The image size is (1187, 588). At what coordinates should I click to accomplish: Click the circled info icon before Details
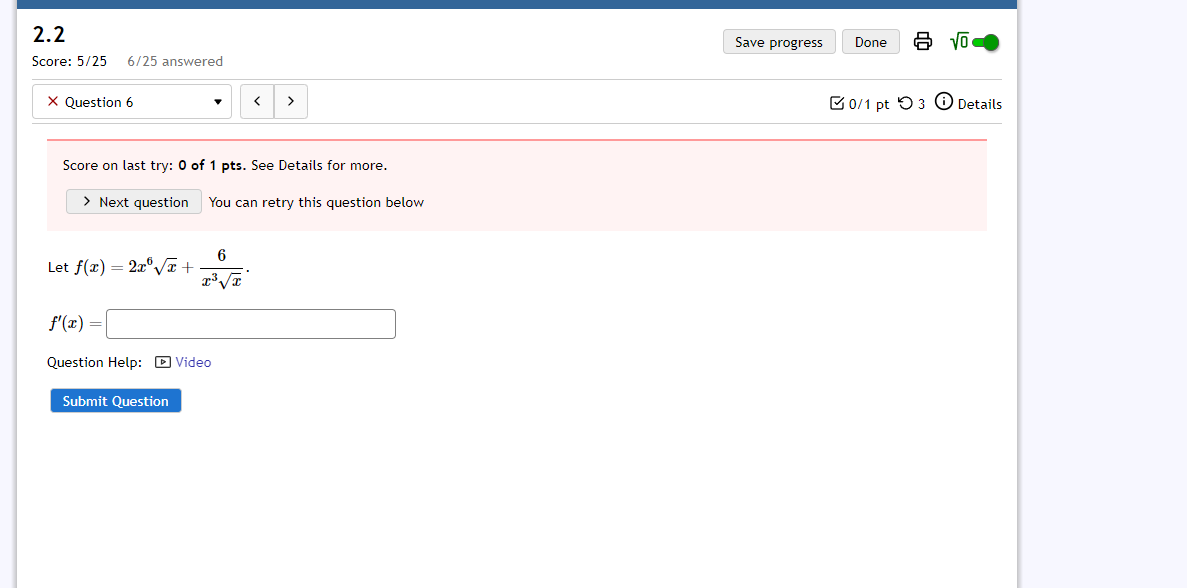pos(943,101)
